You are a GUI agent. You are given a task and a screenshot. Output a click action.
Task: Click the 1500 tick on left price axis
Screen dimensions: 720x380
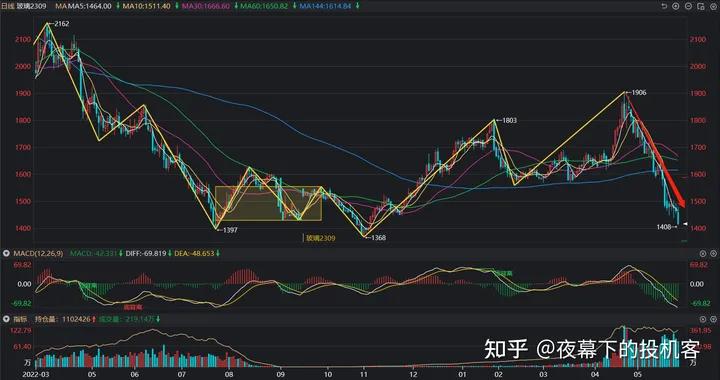(x=22, y=201)
